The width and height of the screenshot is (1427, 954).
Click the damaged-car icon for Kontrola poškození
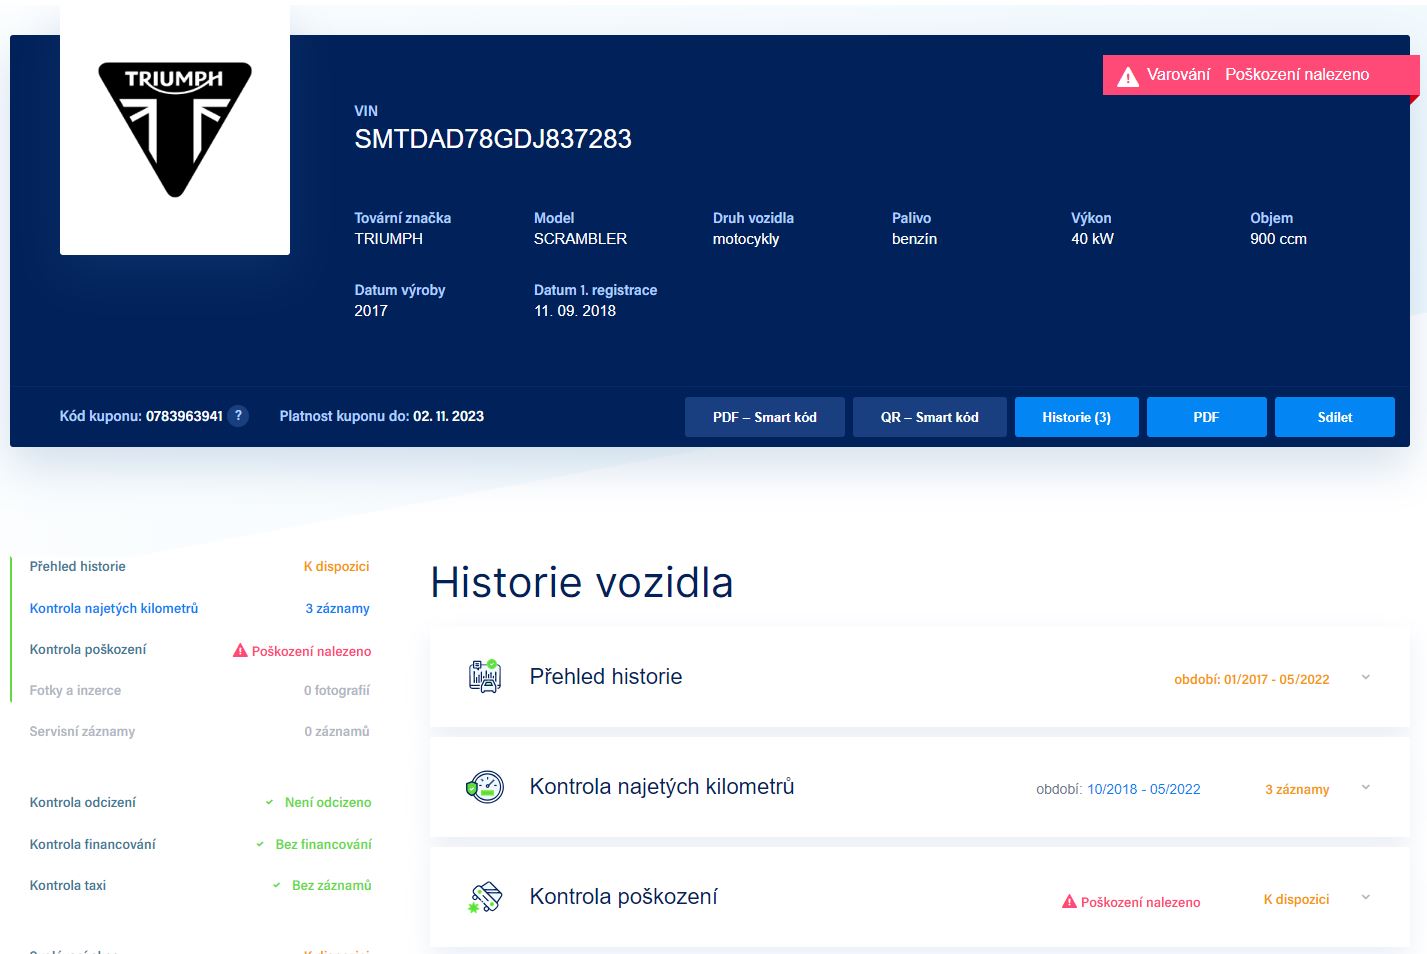pos(484,897)
